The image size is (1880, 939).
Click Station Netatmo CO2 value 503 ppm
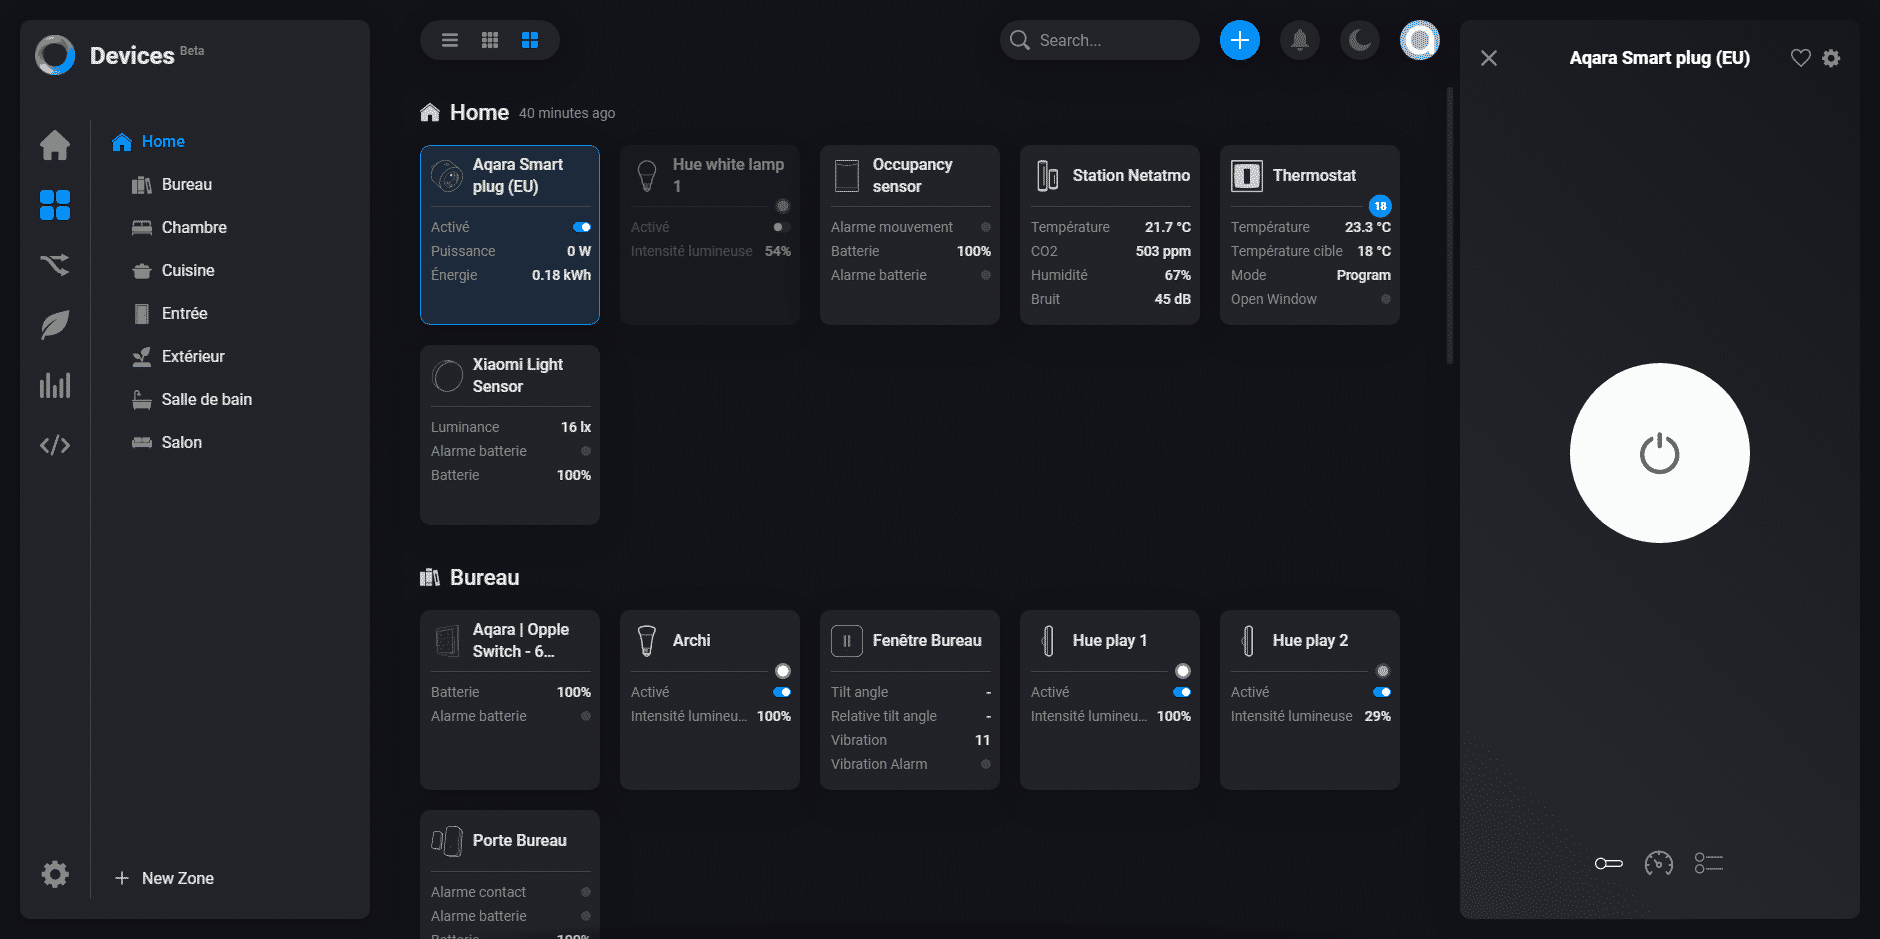coord(1163,251)
